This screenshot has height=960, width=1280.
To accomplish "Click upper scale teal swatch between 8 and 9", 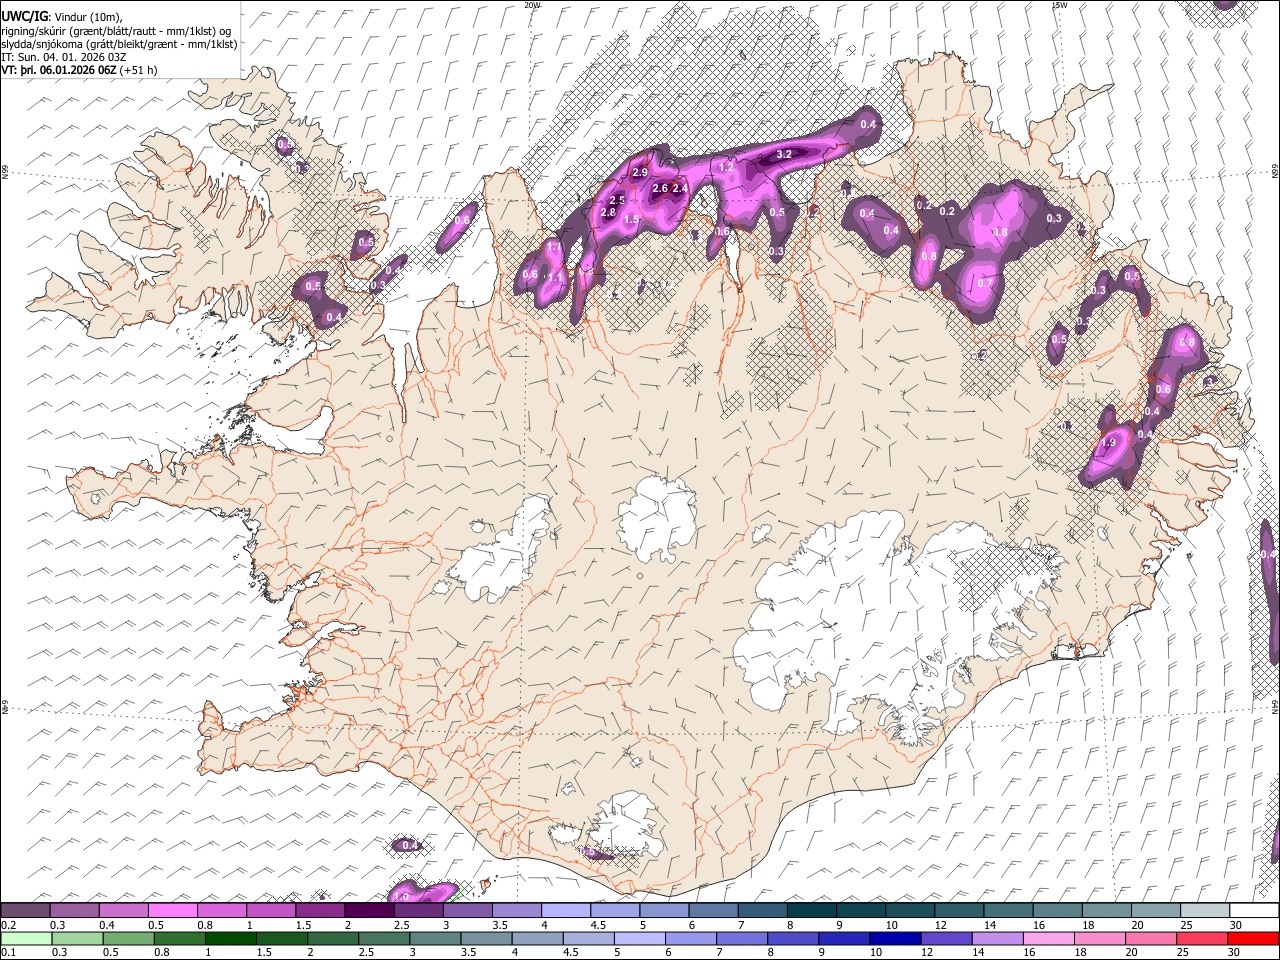I will tap(811, 911).
